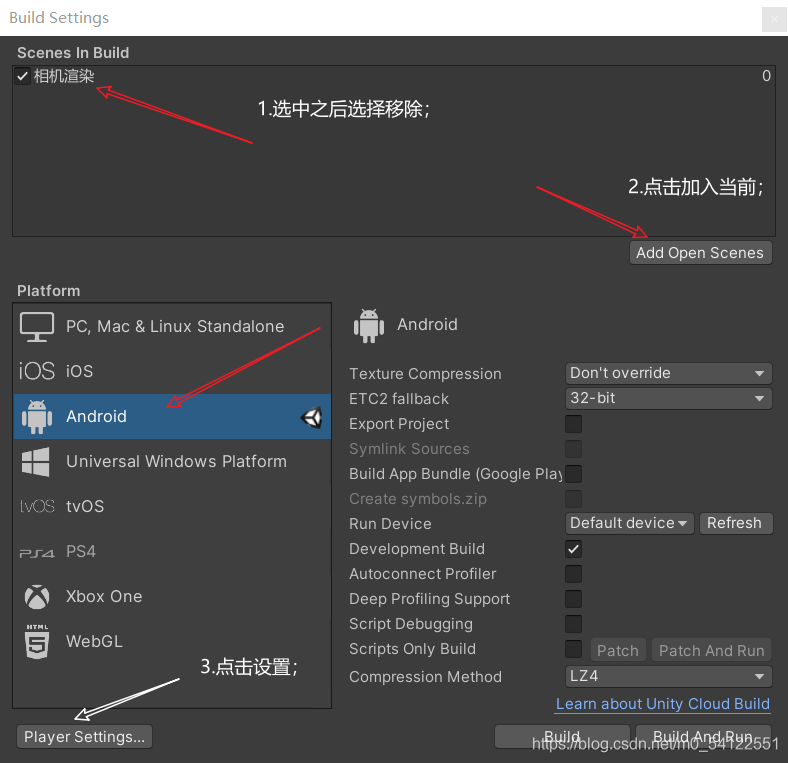
Task: Click the Refresh button for Run Device
Action: (x=736, y=523)
